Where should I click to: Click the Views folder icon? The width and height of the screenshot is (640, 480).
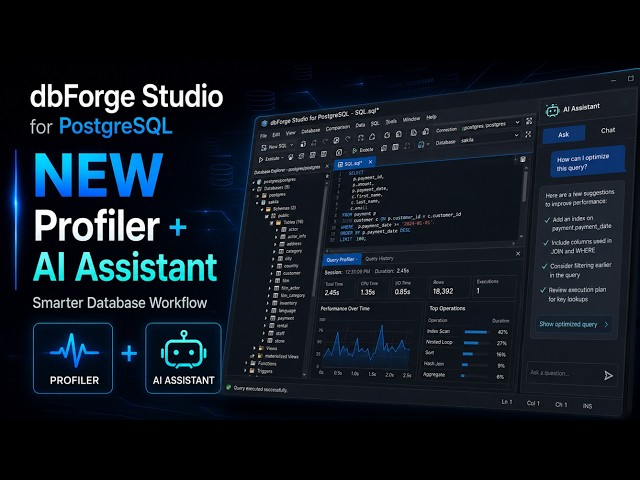[x=260, y=348]
